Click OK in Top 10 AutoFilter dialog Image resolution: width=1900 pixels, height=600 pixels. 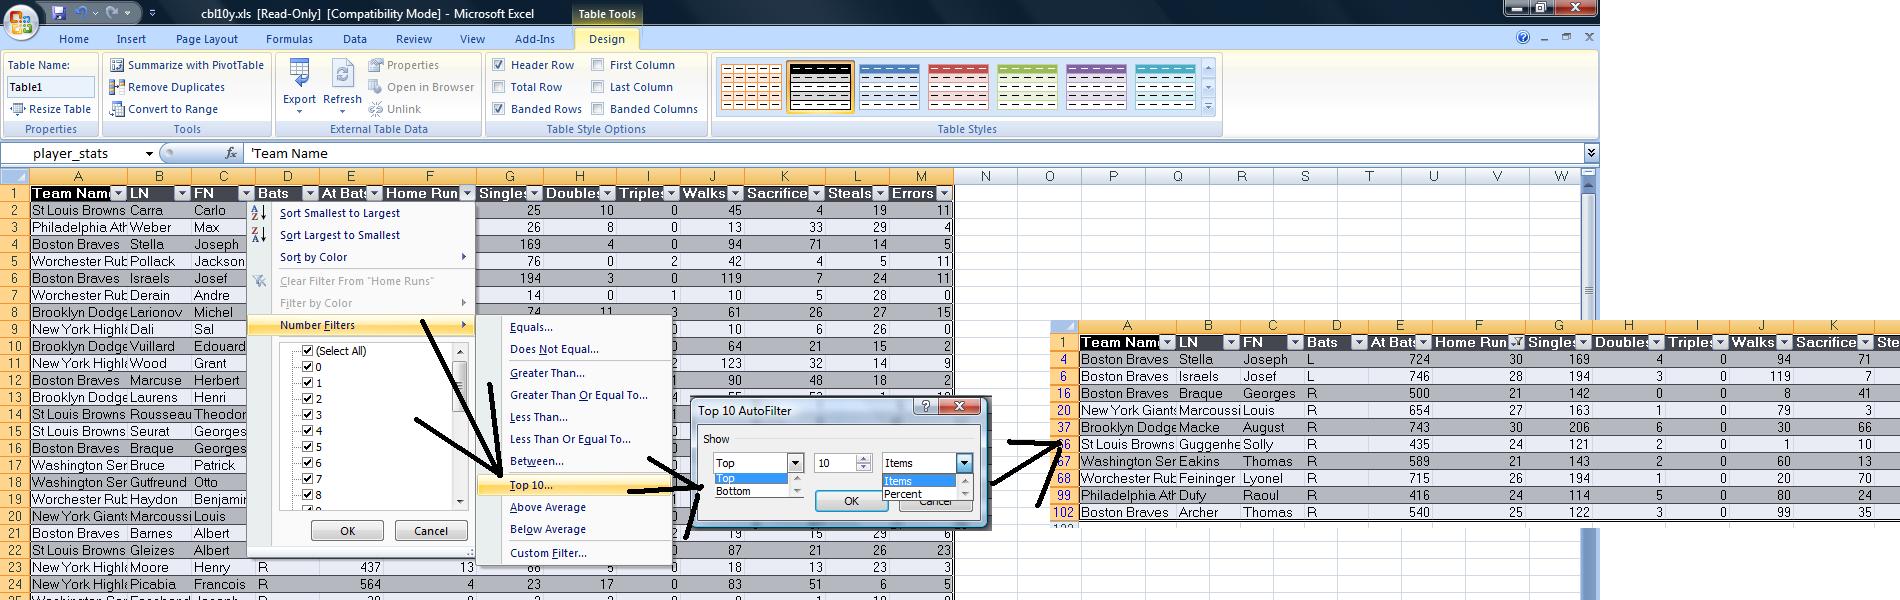[x=851, y=501]
